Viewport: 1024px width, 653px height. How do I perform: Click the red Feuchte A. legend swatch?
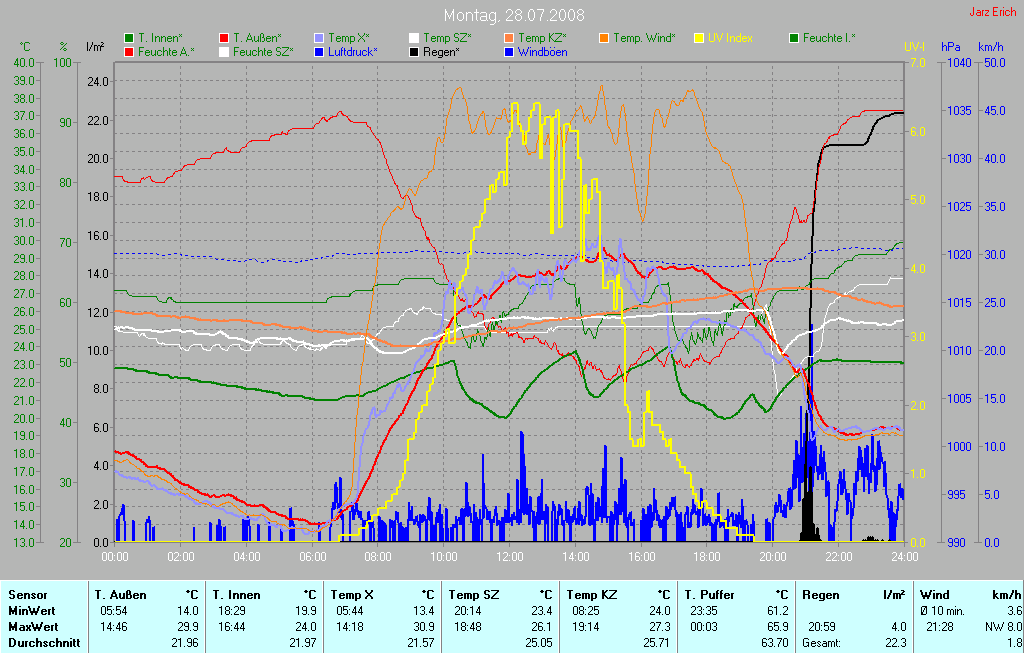pos(129,52)
